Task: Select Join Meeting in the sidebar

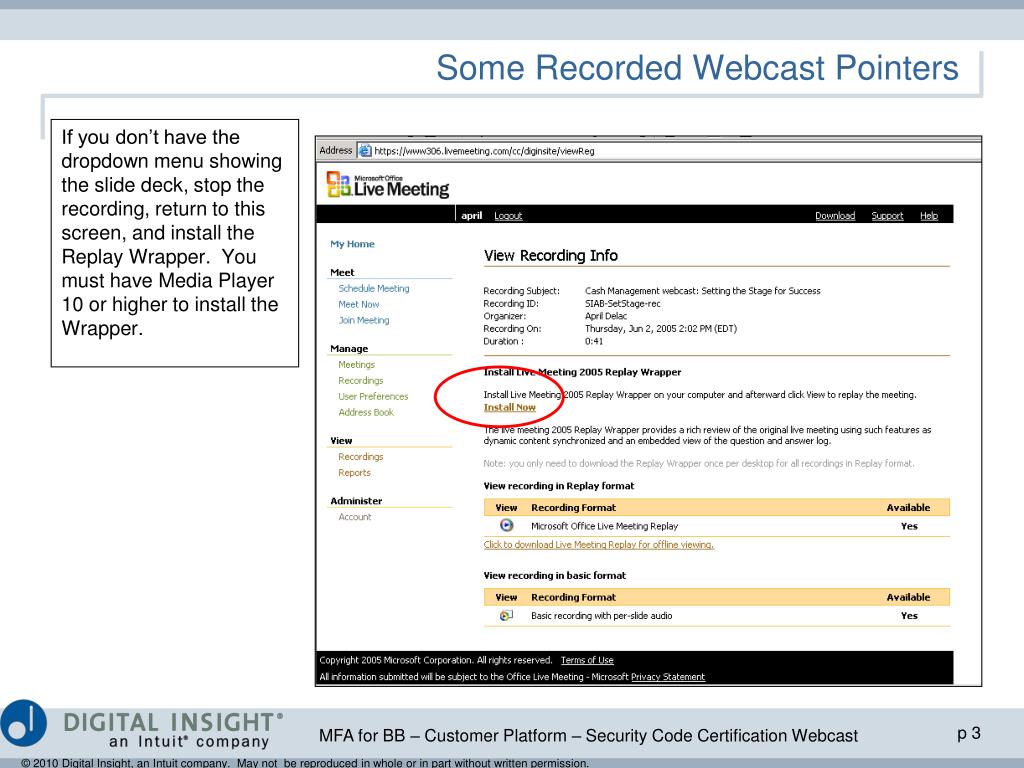Action: click(x=364, y=320)
